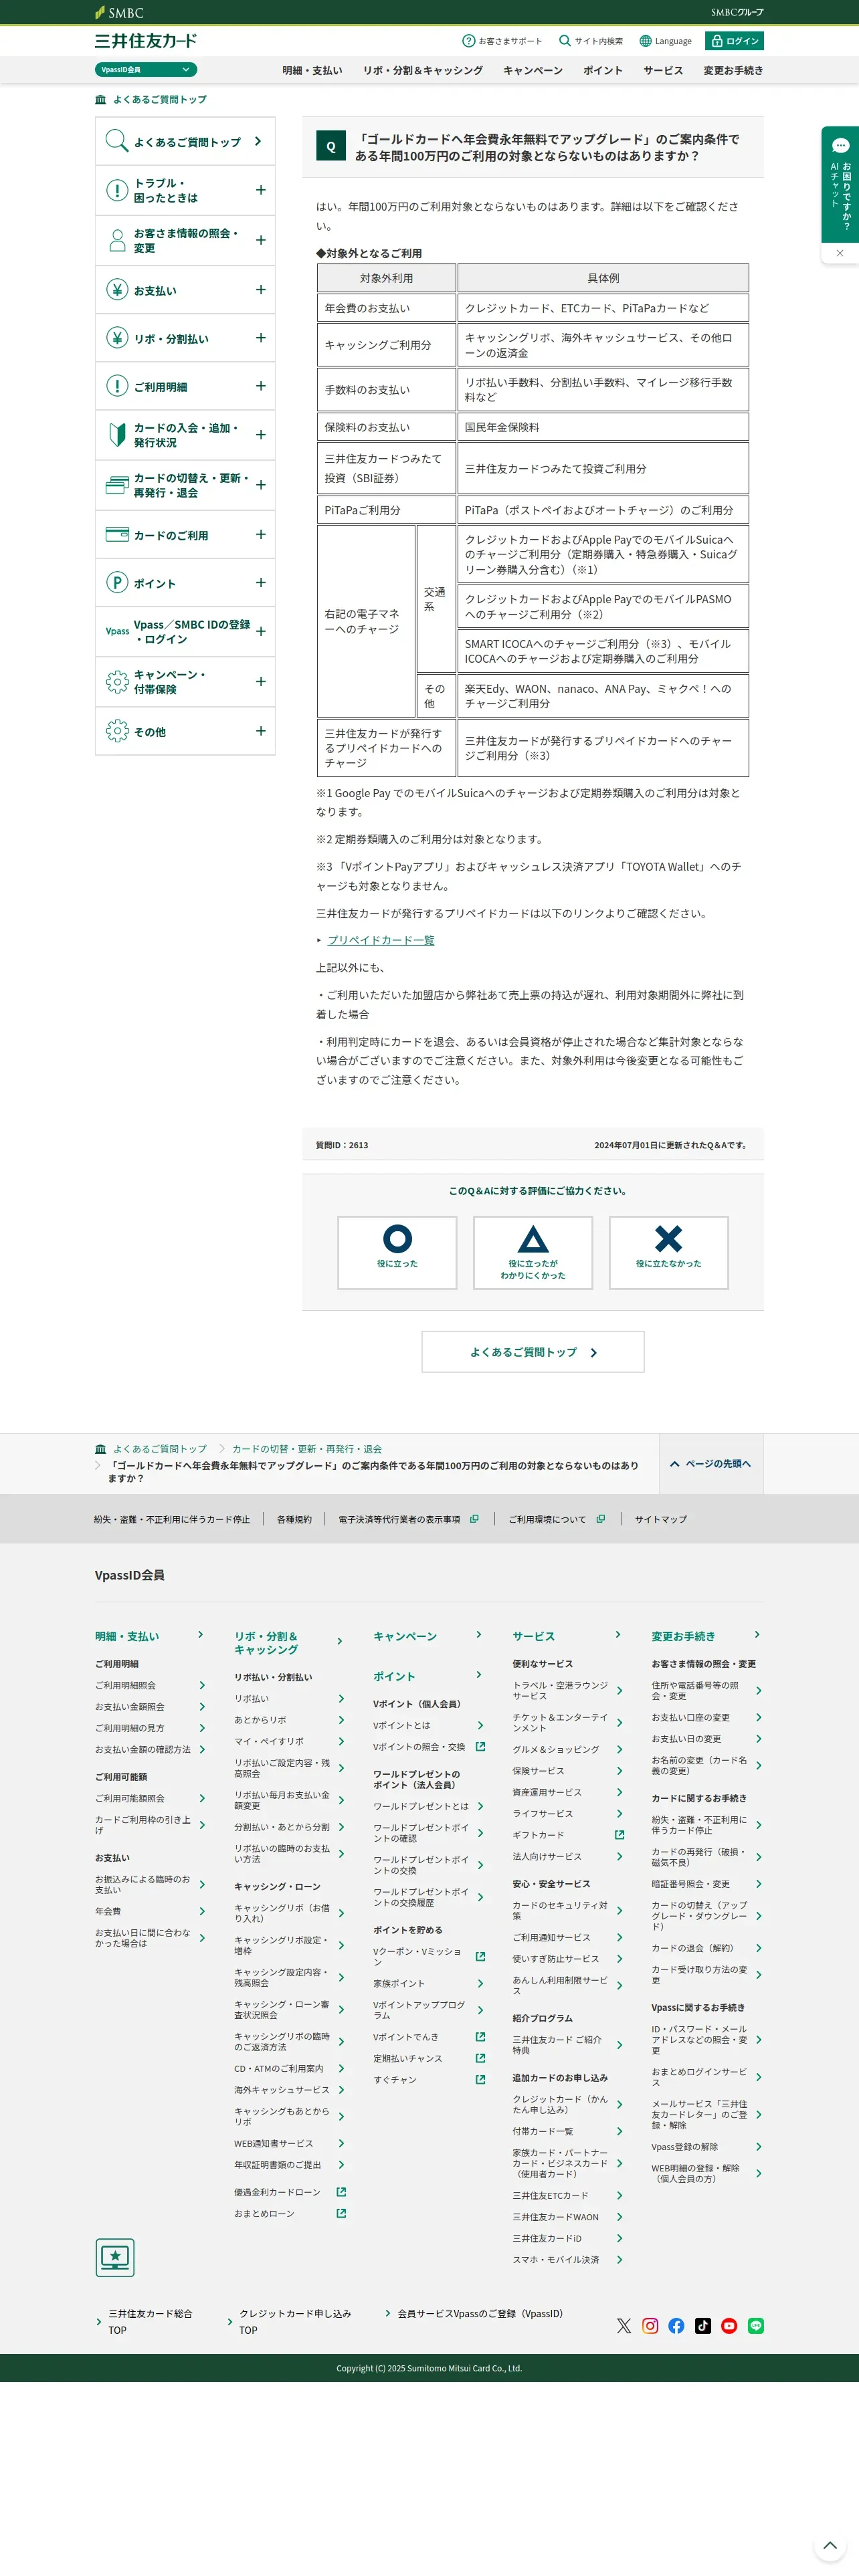Click ページの先頭へ link
Image resolution: width=859 pixels, height=2576 pixels.
tap(711, 1463)
